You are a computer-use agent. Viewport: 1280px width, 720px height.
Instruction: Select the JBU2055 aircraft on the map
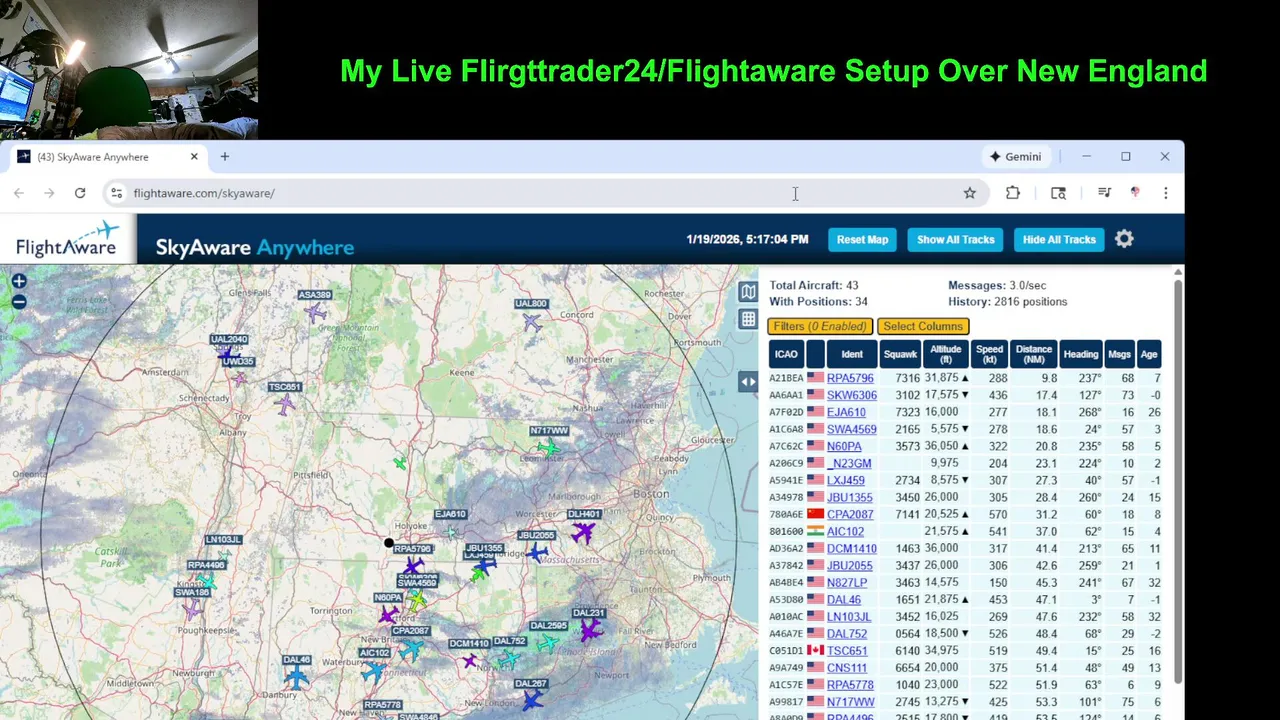pyautogui.click(x=537, y=551)
